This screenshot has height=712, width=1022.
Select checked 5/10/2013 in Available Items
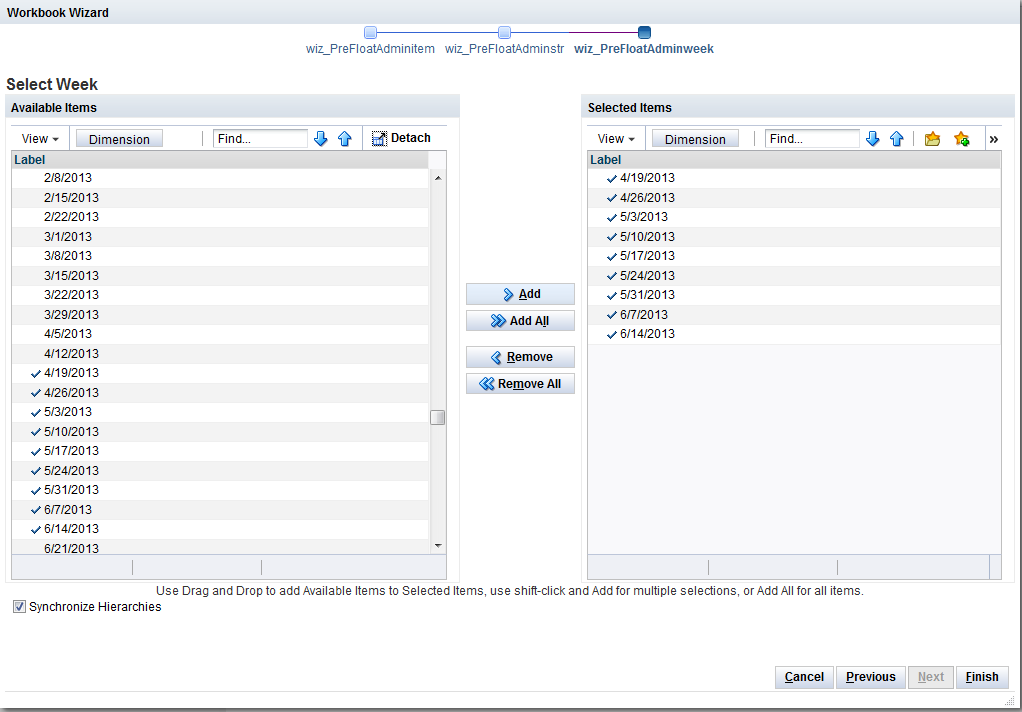click(x=220, y=432)
